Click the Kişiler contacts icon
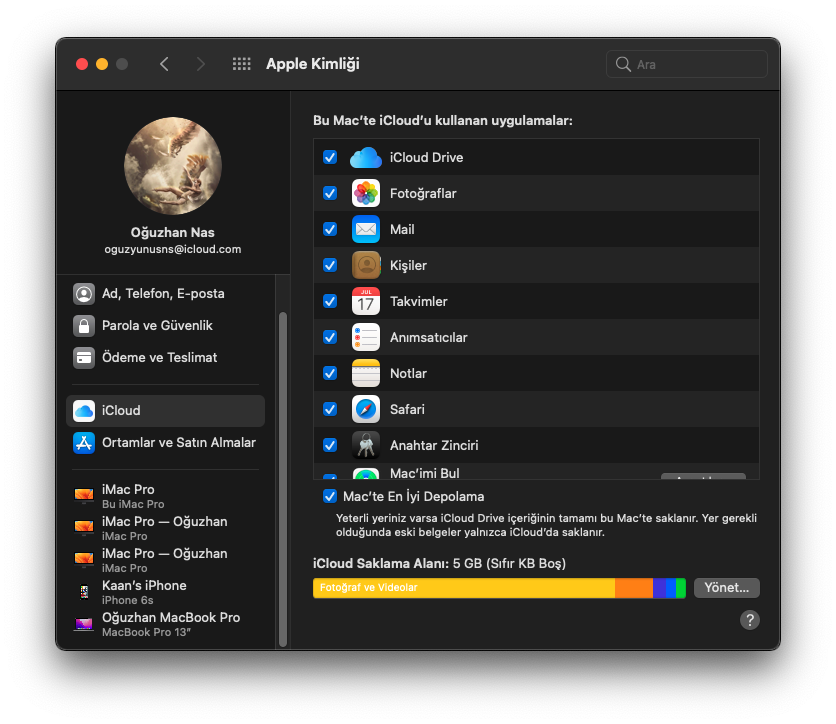This screenshot has width=836, height=724. pyautogui.click(x=366, y=265)
